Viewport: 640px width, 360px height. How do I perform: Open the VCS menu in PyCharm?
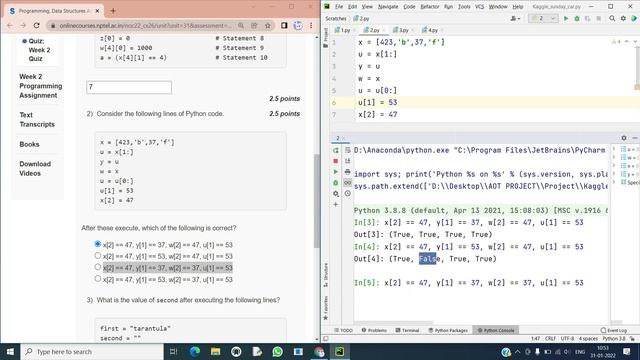479,7
